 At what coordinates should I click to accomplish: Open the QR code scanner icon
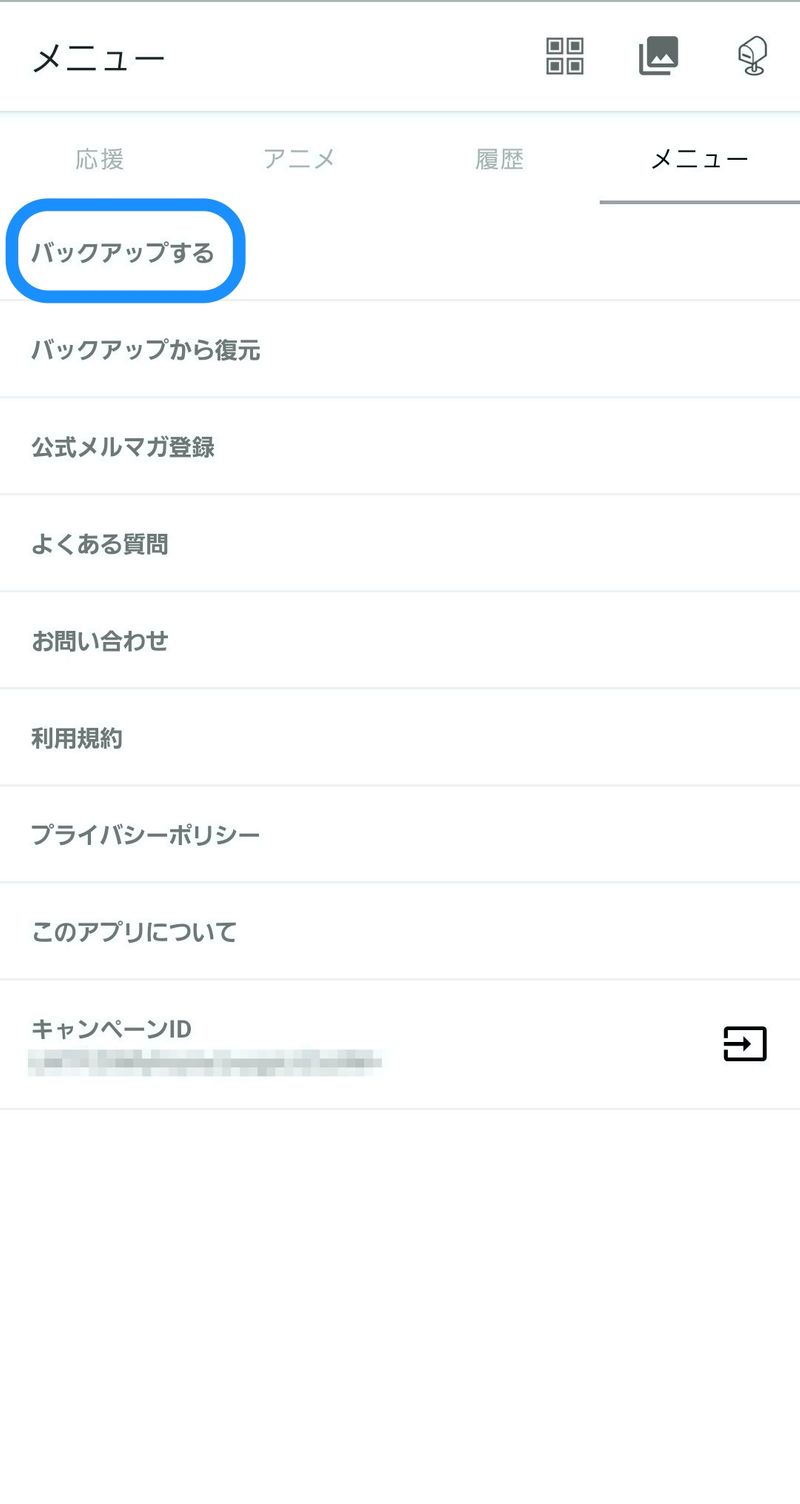pos(565,56)
